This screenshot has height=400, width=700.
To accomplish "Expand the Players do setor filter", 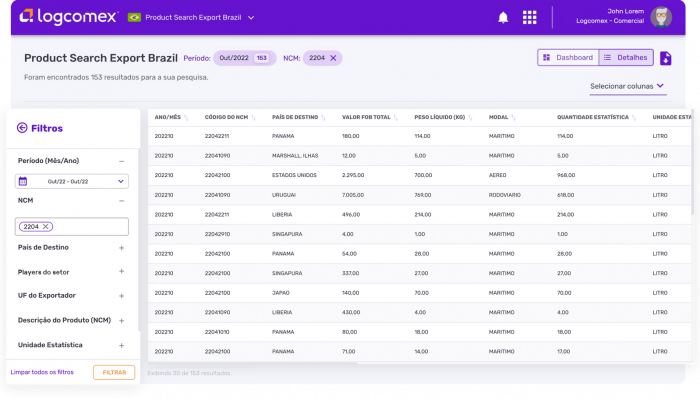I will point(121,271).
